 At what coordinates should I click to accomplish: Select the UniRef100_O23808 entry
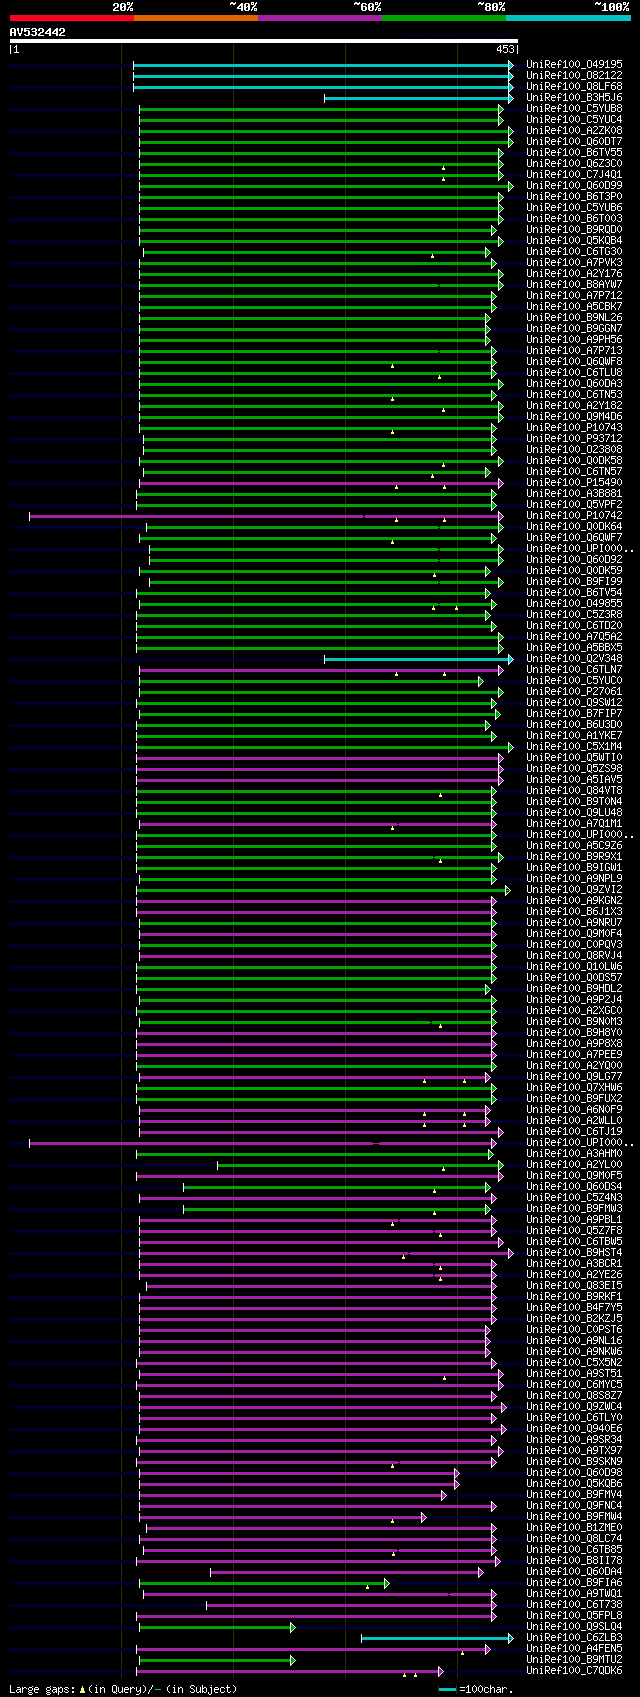click(574, 450)
